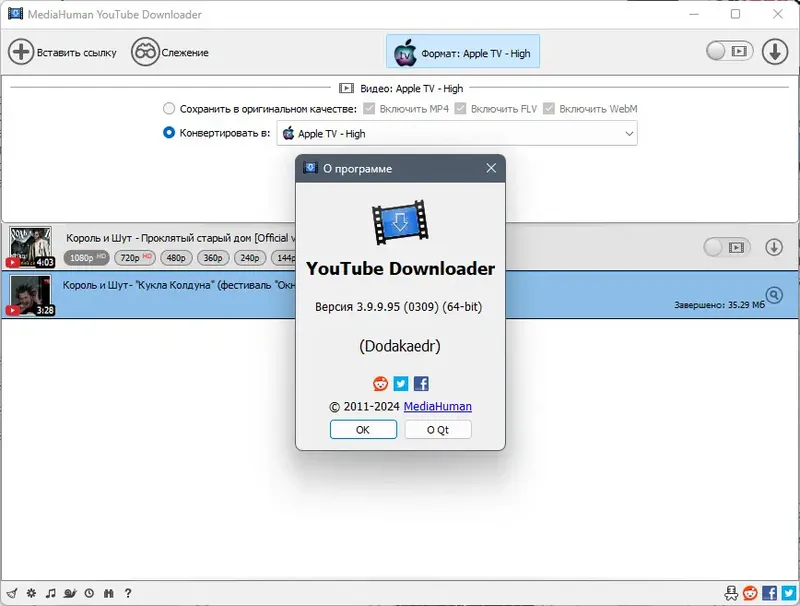Click OK in the About dialog
The image size is (800, 606).
[x=363, y=430]
